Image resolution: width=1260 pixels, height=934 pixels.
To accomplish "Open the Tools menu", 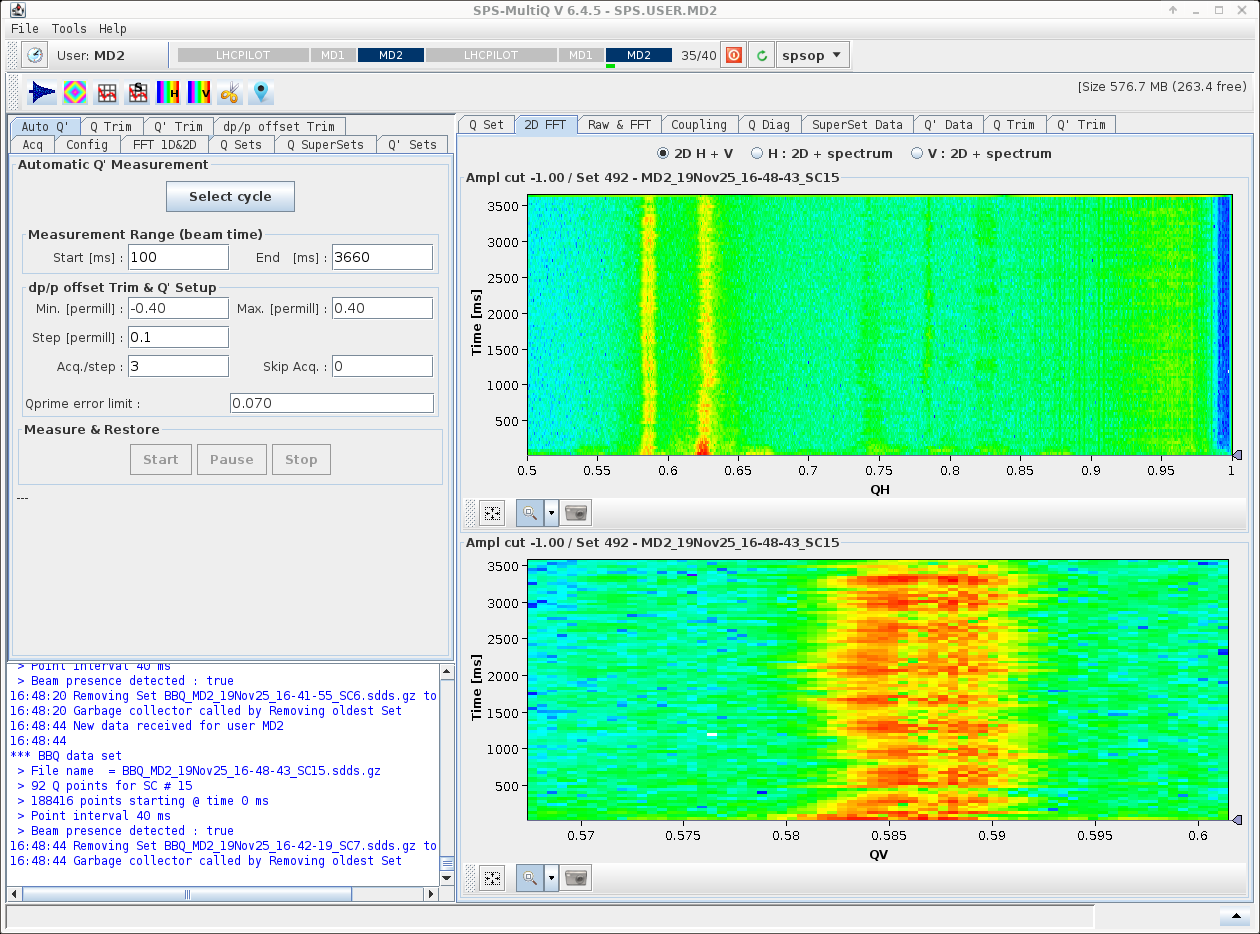I will point(69,29).
